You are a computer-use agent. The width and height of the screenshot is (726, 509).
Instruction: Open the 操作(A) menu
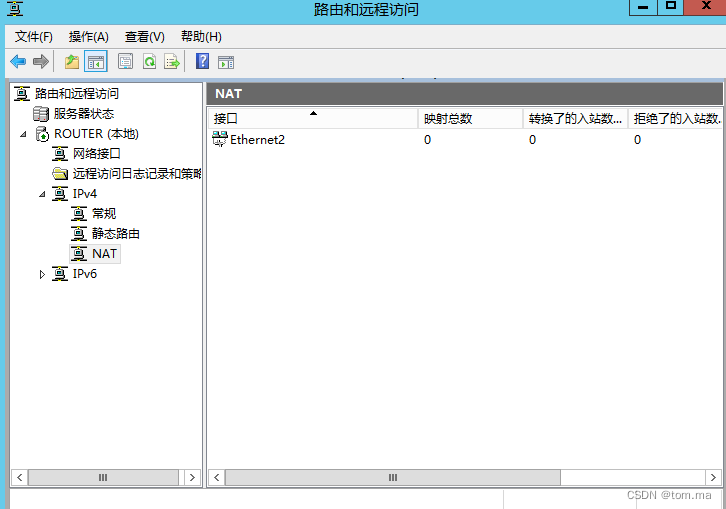tap(88, 37)
